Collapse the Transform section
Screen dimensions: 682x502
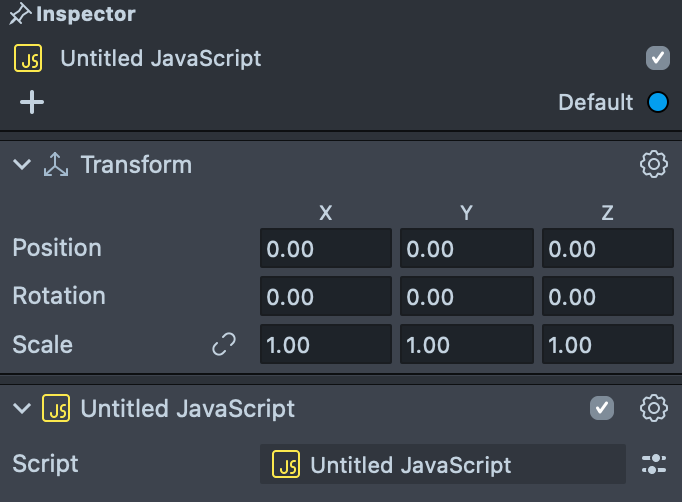coord(23,165)
